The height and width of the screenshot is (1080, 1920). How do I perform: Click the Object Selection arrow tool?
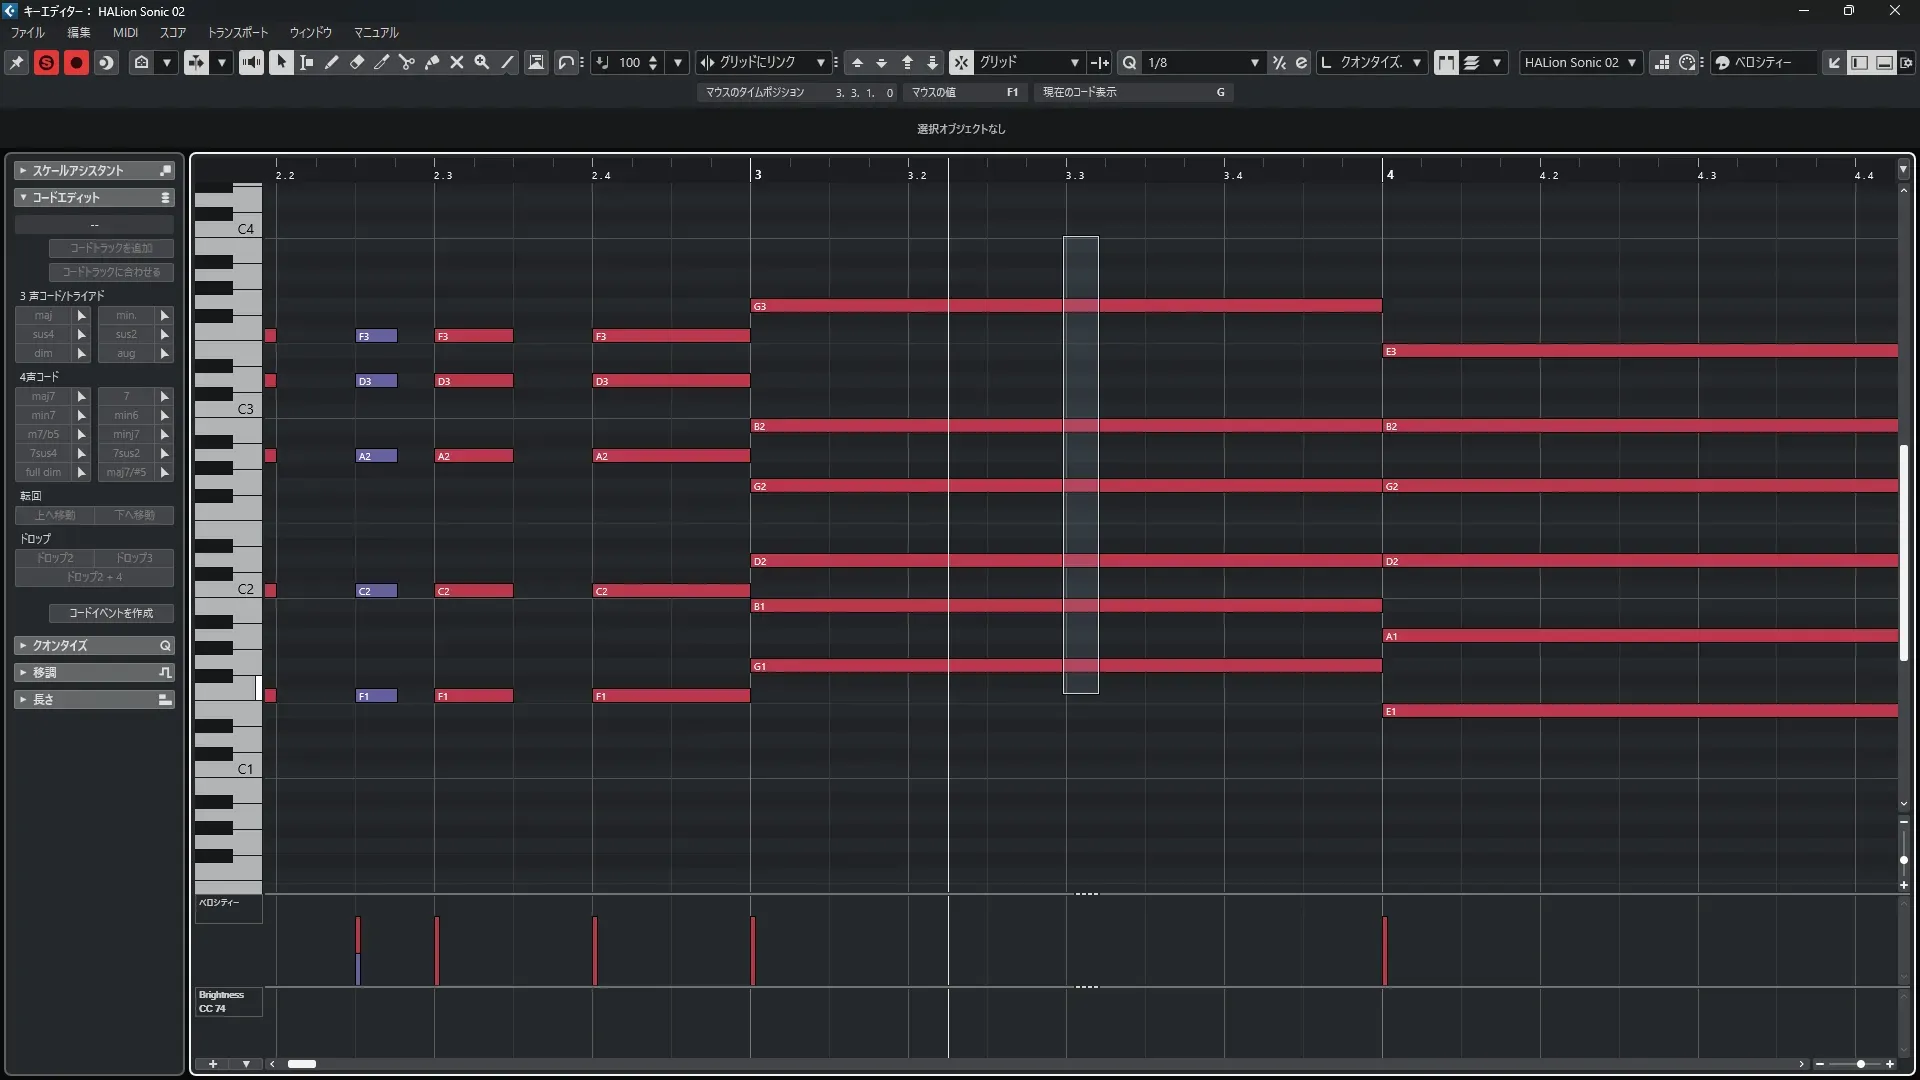[281, 62]
